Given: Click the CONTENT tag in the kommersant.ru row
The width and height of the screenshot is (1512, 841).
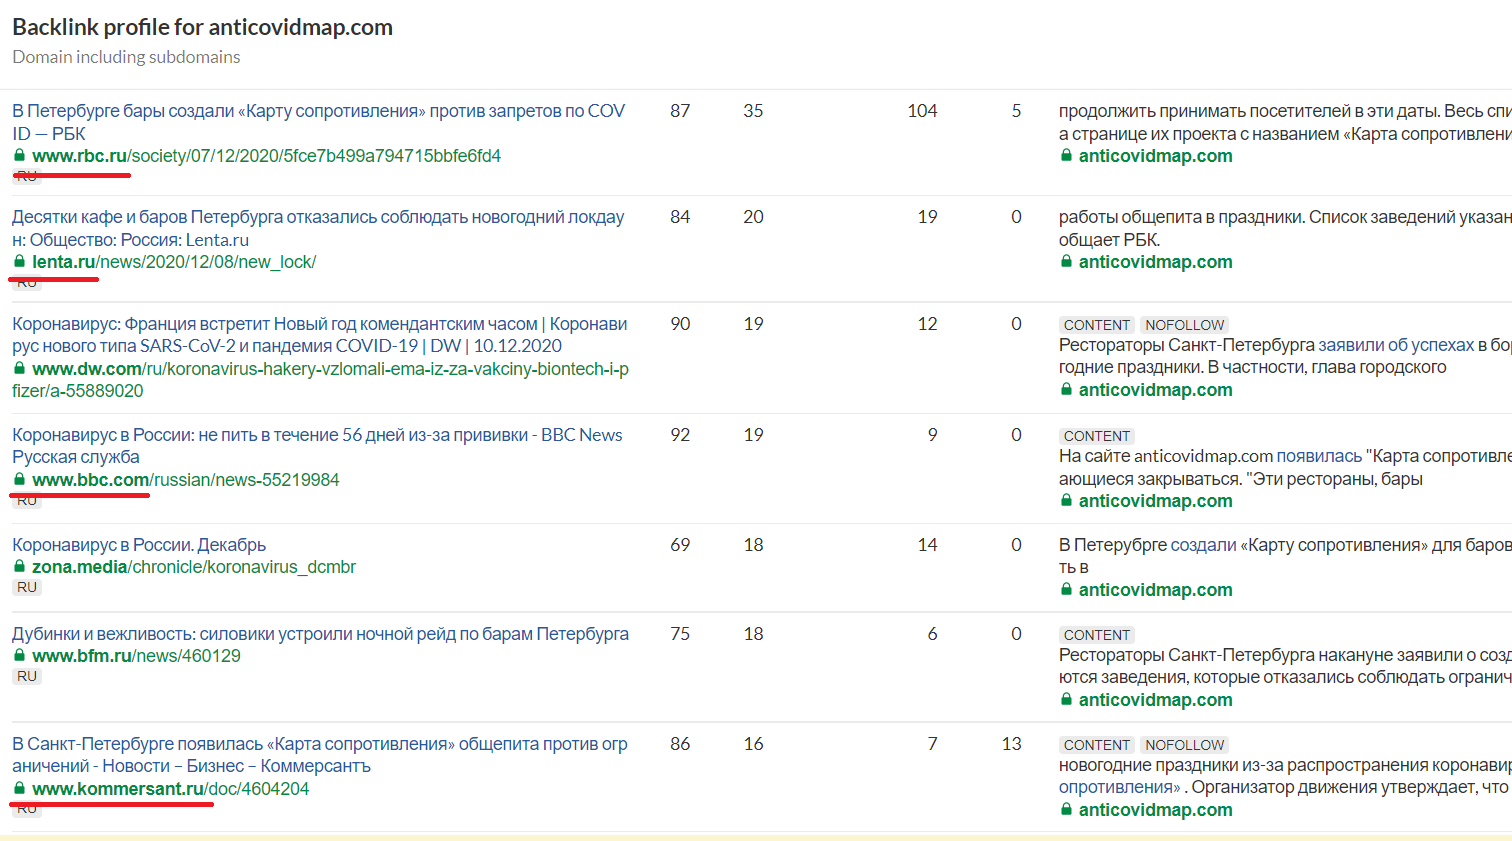Looking at the screenshot, I should [x=1097, y=745].
